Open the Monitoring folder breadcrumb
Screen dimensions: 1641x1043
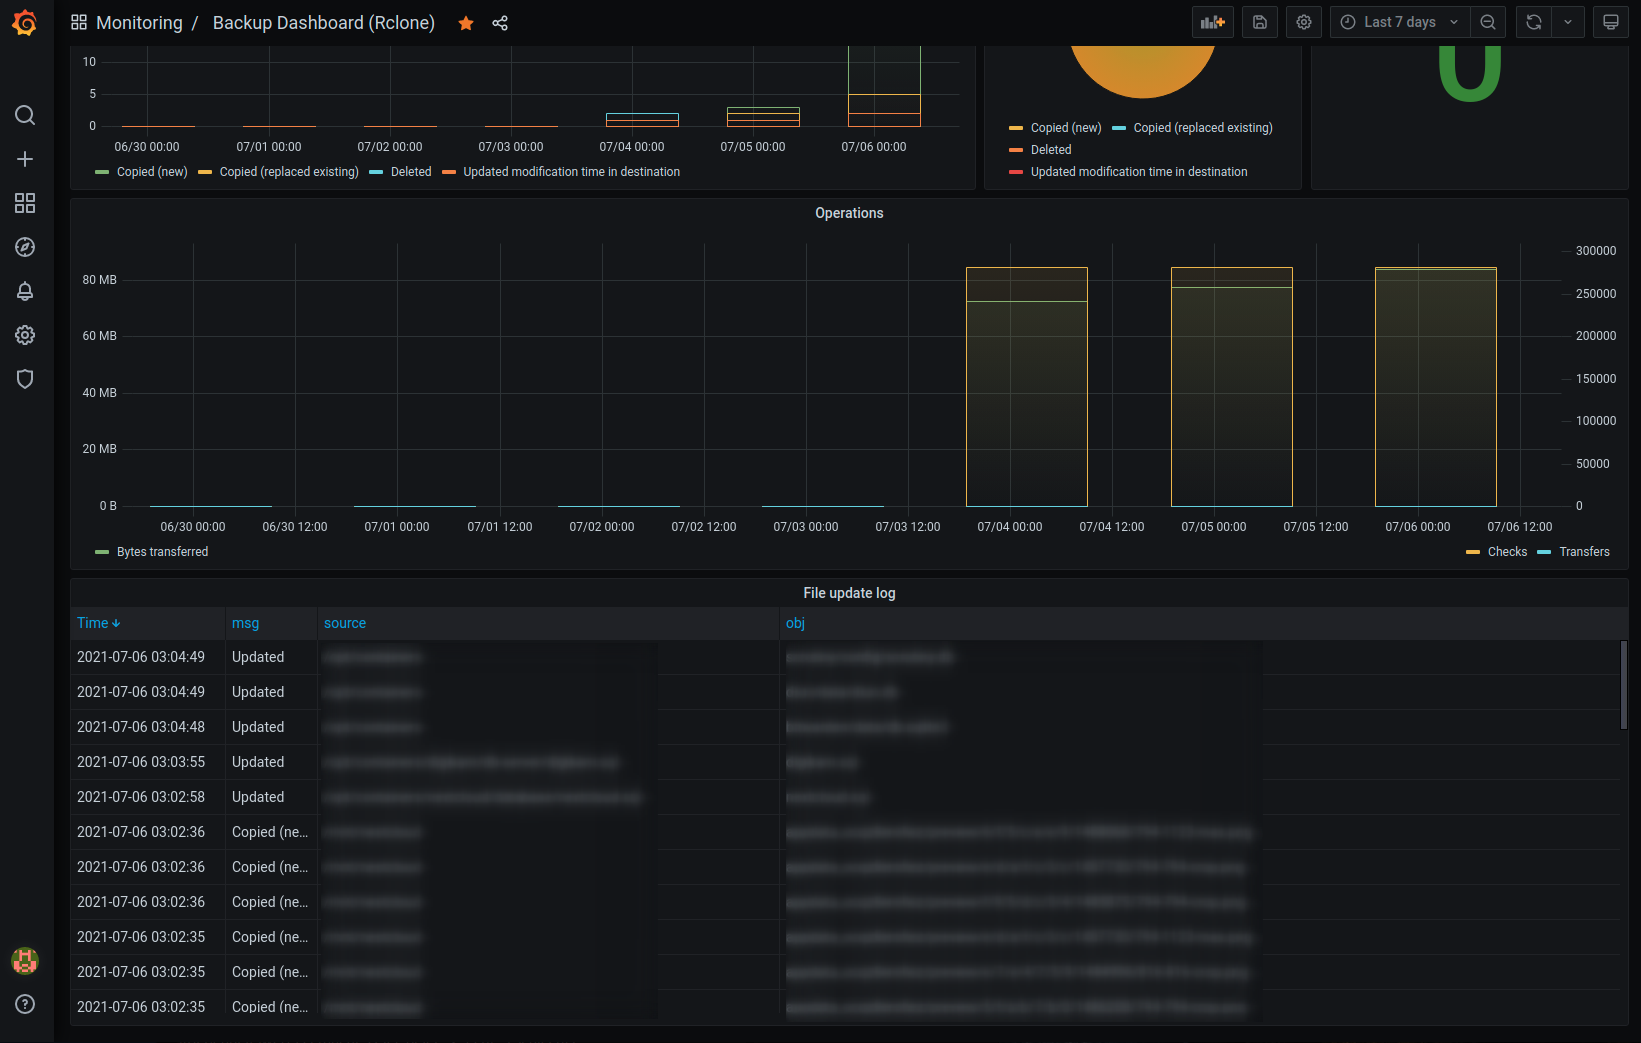pos(139,23)
